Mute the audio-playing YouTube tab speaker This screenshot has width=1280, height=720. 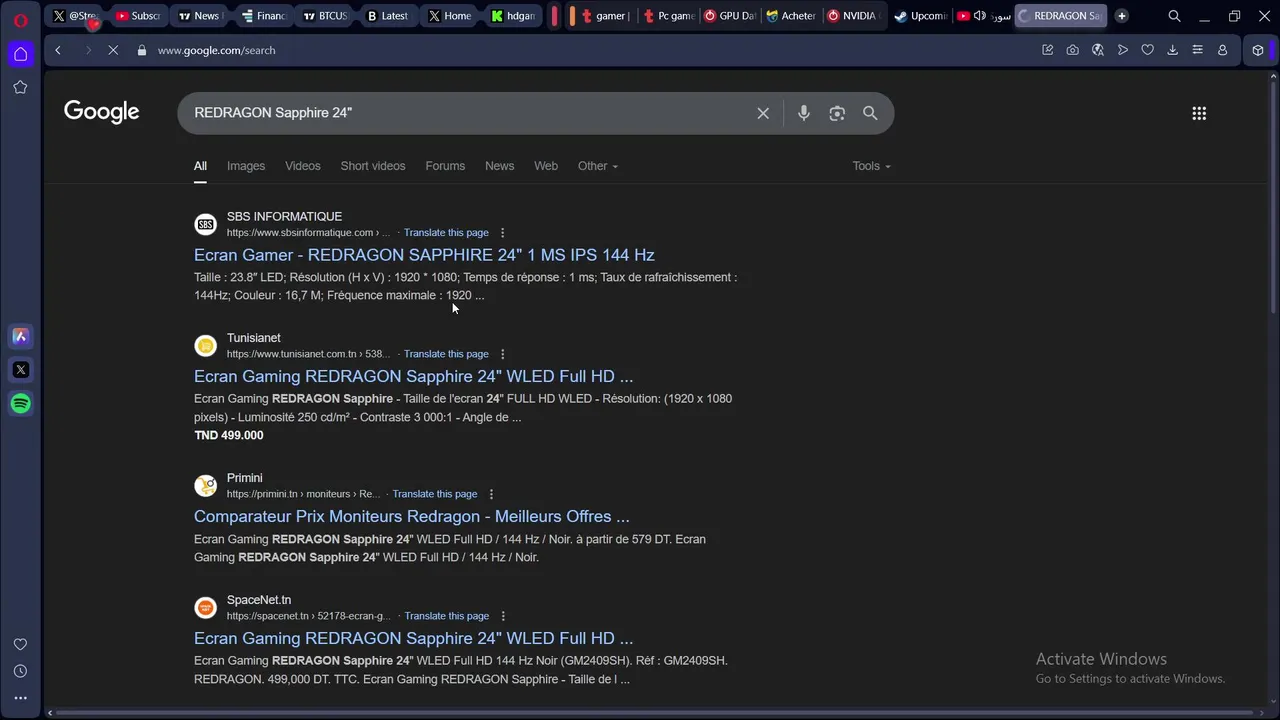tap(979, 16)
